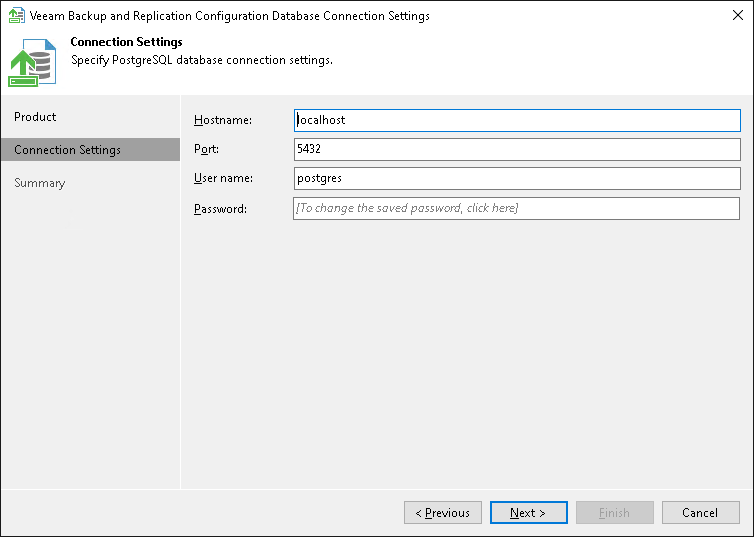The height and width of the screenshot is (537, 754).
Task: Click the Veeam title bar app icon
Action: [17, 15]
